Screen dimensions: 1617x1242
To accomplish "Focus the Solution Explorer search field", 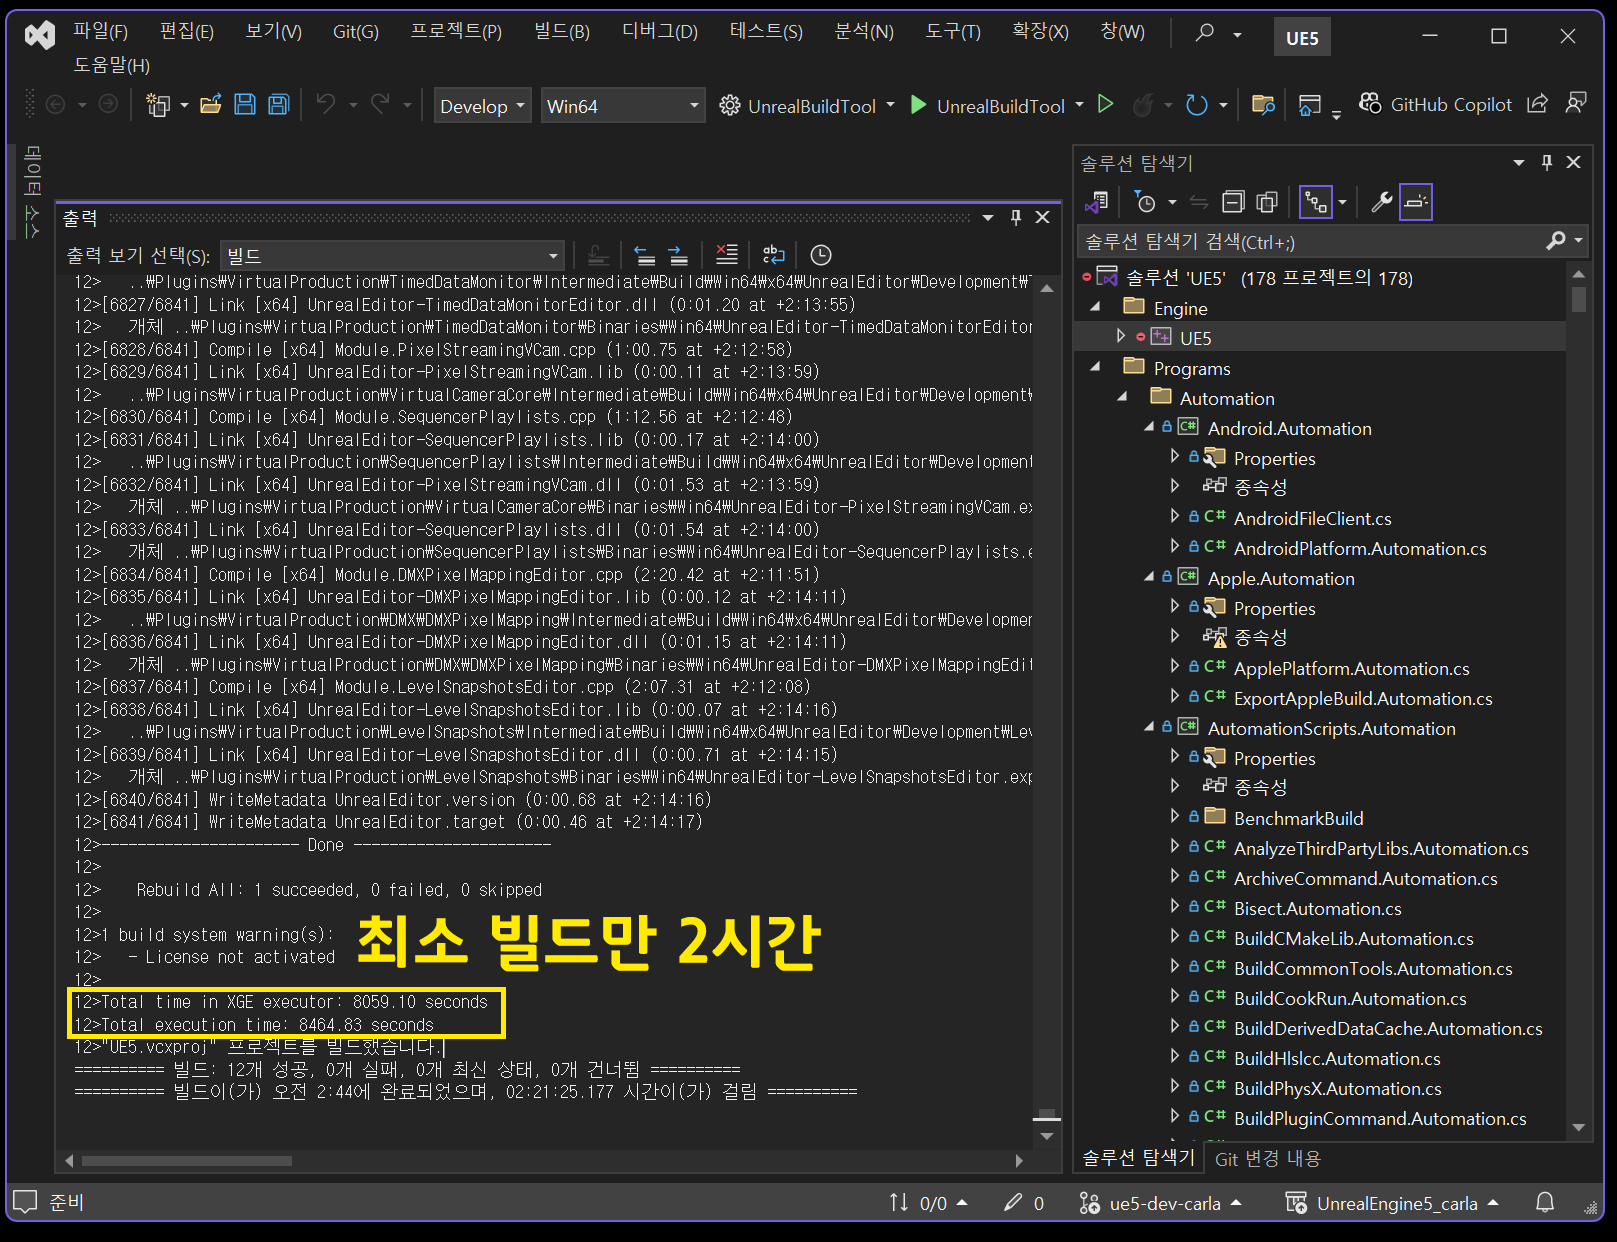I will 1313,241.
